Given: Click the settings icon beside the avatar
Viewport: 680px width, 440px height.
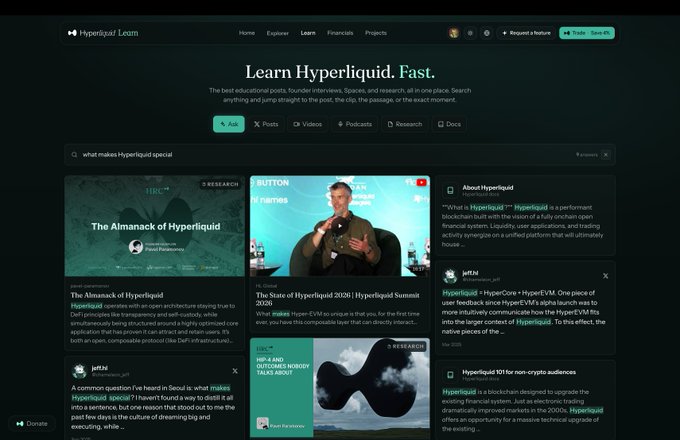Looking at the screenshot, I should tap(470, 33).
